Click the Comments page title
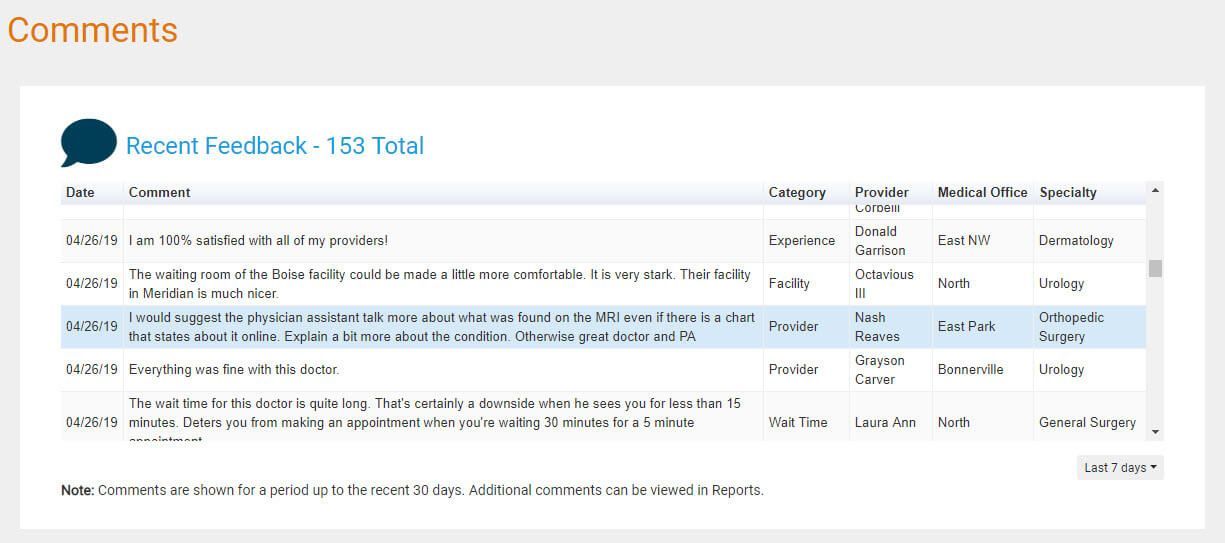 pos(92,30)
